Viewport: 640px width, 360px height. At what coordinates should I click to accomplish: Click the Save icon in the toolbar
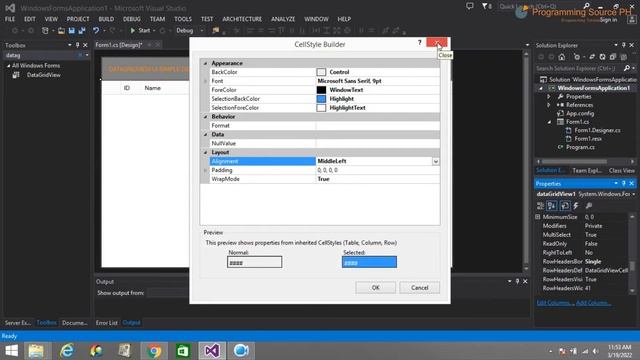71,30
